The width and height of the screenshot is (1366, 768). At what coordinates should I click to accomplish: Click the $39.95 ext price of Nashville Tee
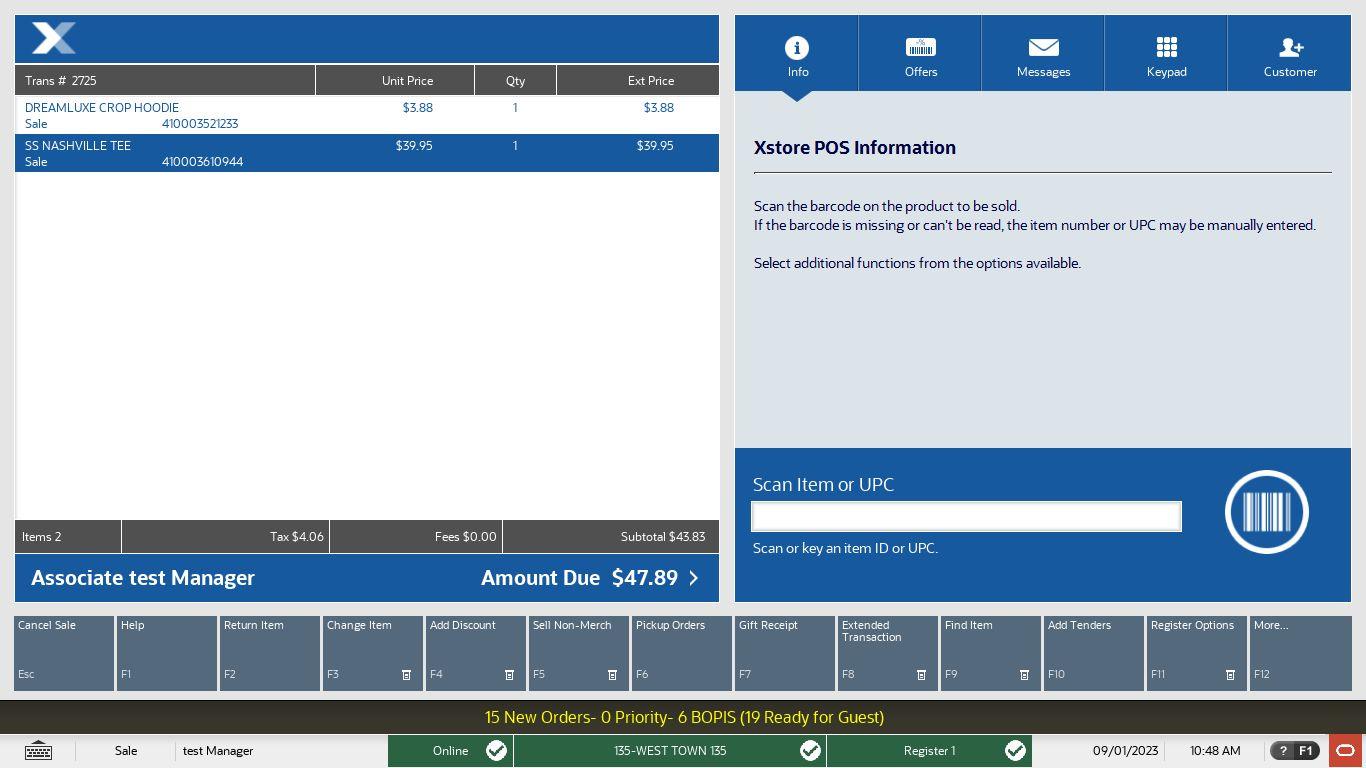pyautogui.click(x=655, y=146)
